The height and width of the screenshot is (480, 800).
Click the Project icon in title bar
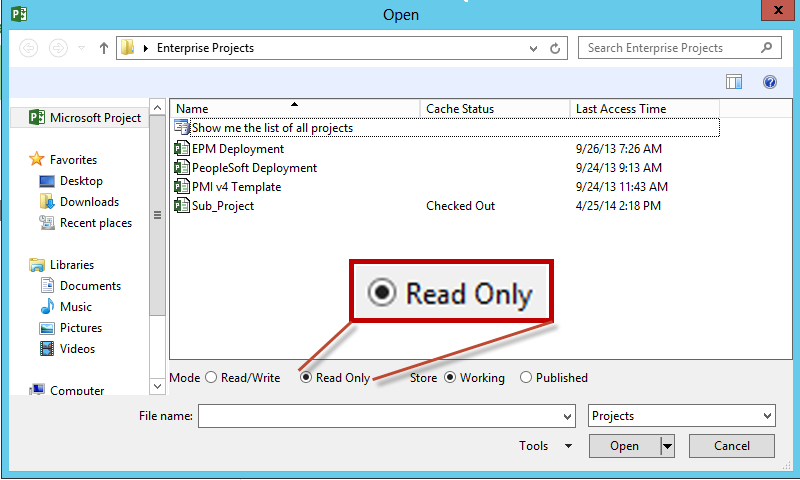19,13
